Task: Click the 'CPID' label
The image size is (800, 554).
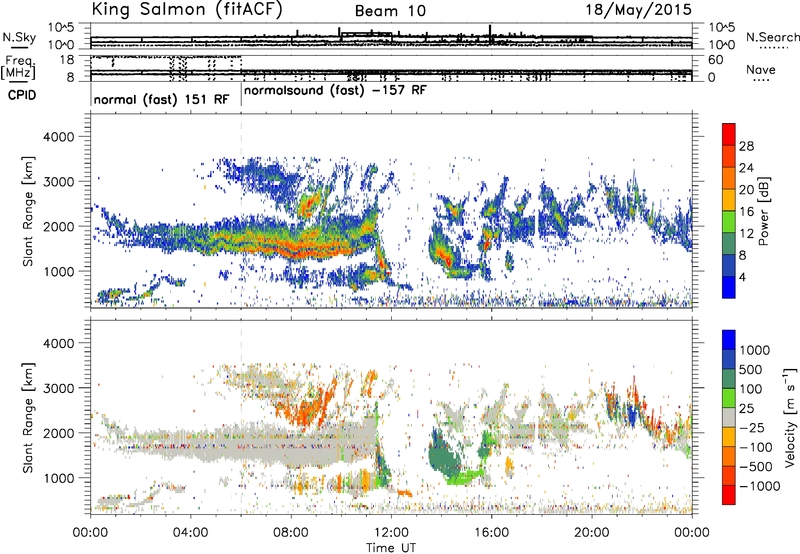Action: click(x=21, y=95)
